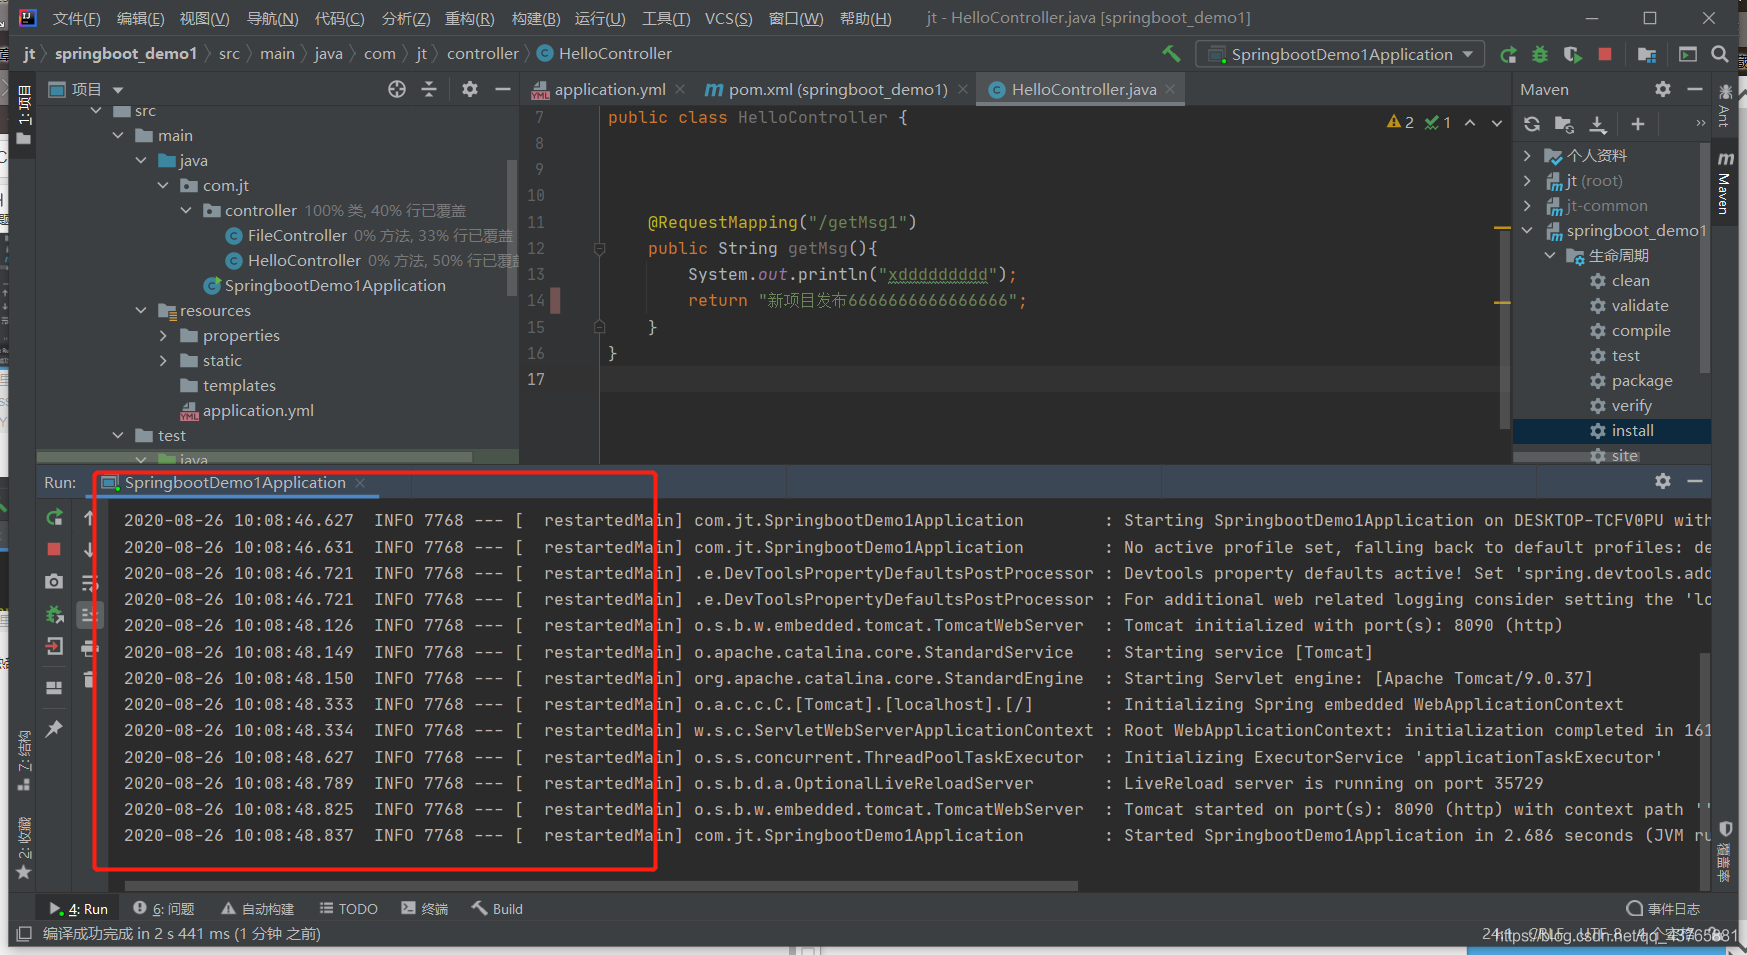The width and height of the screenshot is (1747, 955).
Task: Open Ant side tool window tab
Action: [x=1724, y=107]
